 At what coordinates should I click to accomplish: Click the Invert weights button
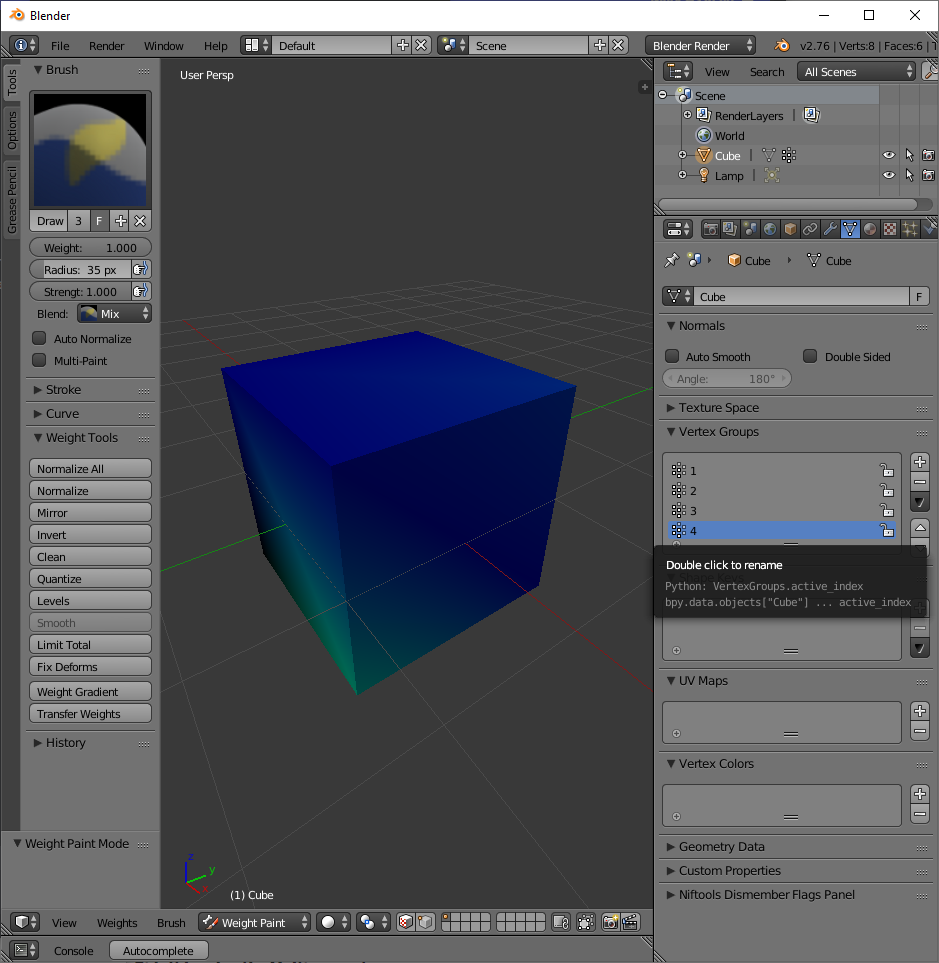(90, 534)
